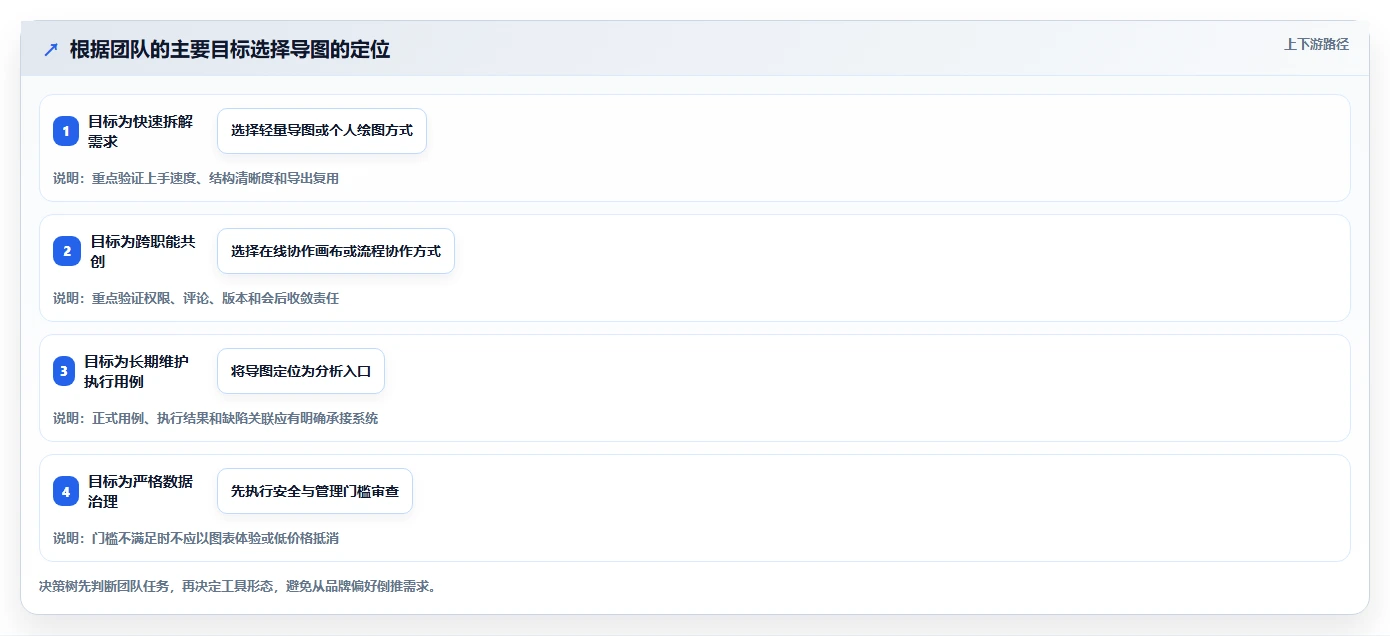
Task: Choose 将导图定位为分析入口 option
Action: click(301, 371)
